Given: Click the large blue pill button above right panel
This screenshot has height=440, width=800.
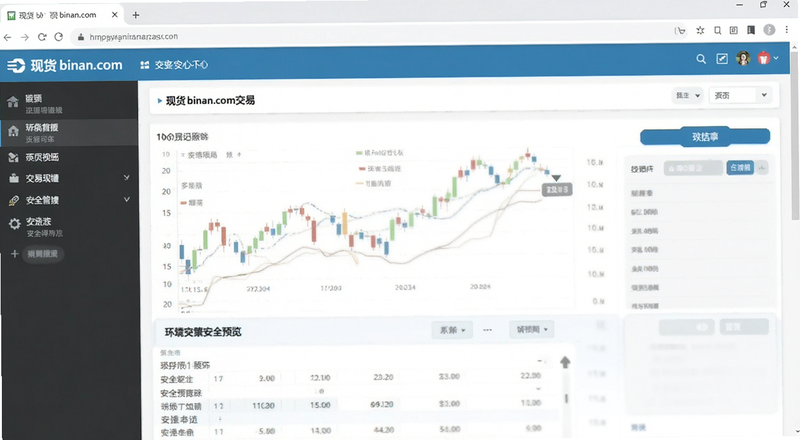Looking at the screenshot, I should [x=705, y=136].
